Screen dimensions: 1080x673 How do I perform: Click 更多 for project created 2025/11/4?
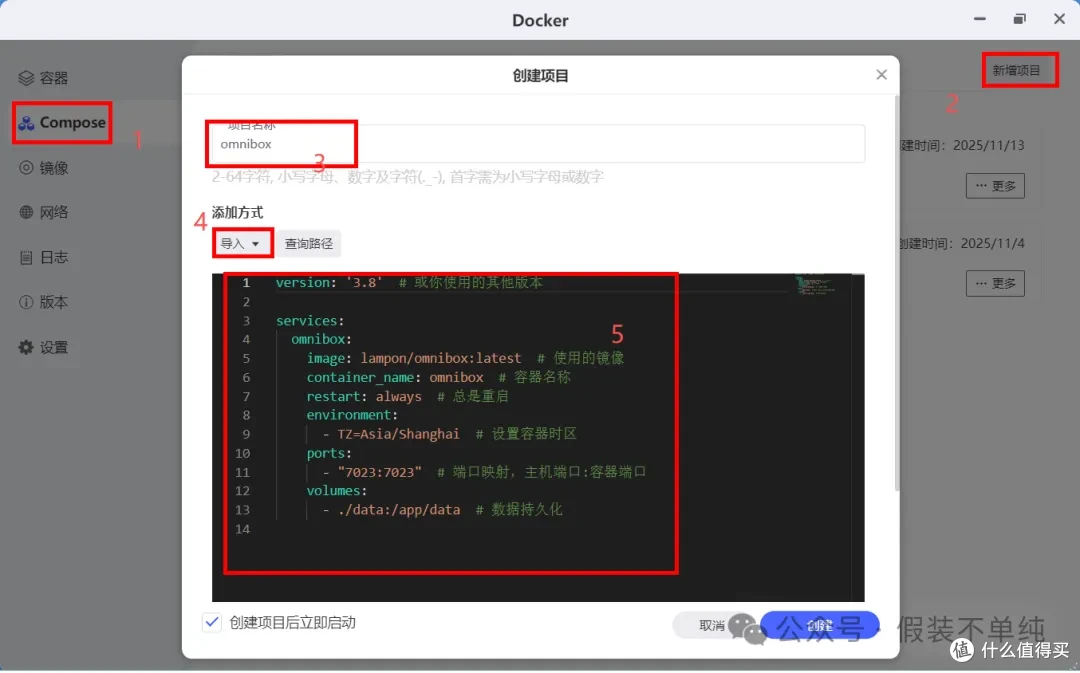click(995, 284)
